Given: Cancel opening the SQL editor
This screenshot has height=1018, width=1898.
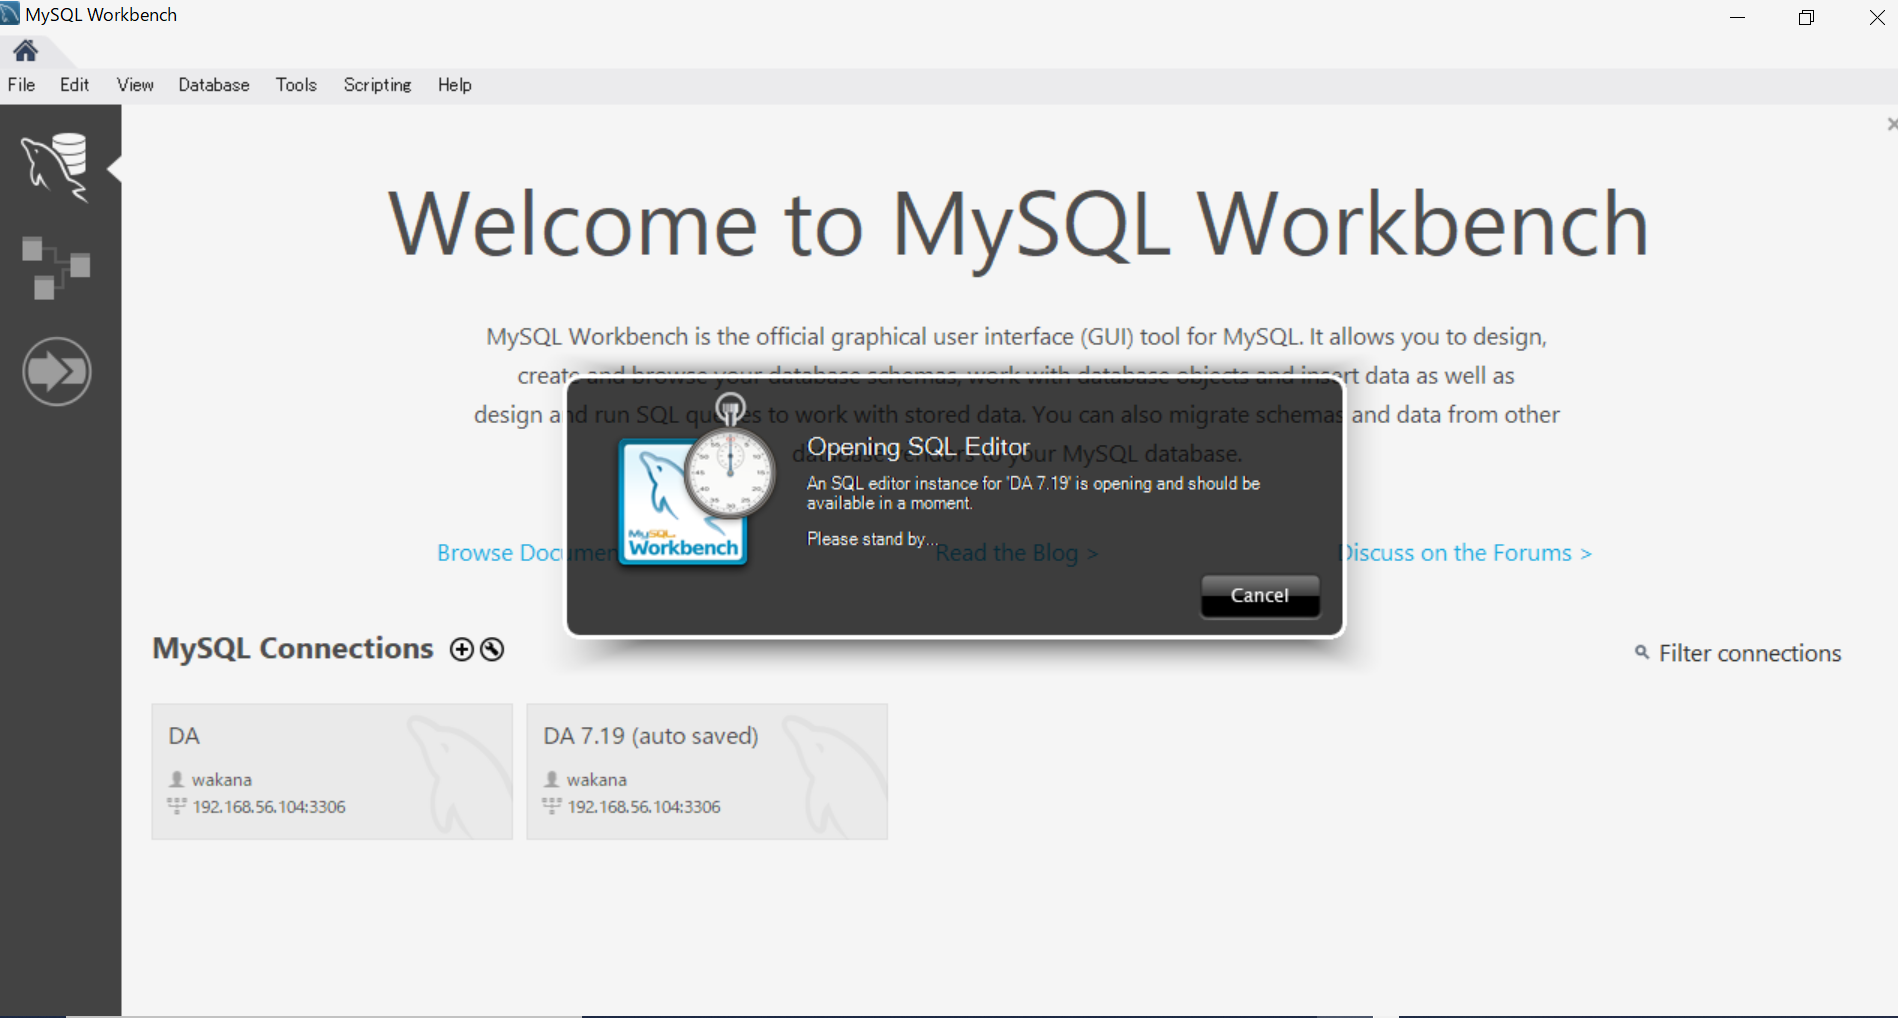Looking at the screenshot, I should point(1260,595).
